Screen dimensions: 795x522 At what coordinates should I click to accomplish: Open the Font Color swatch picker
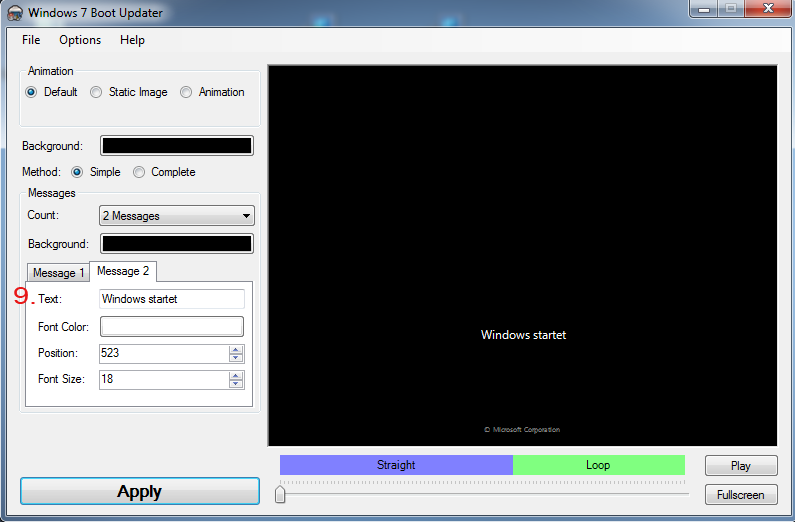(x=172, y=327)
